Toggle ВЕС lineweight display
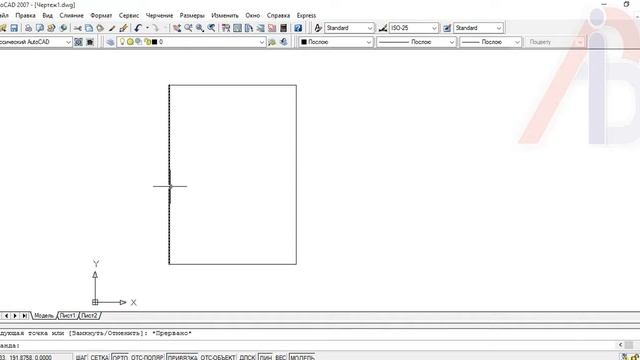640x360 pixels. tap(280, 357)
